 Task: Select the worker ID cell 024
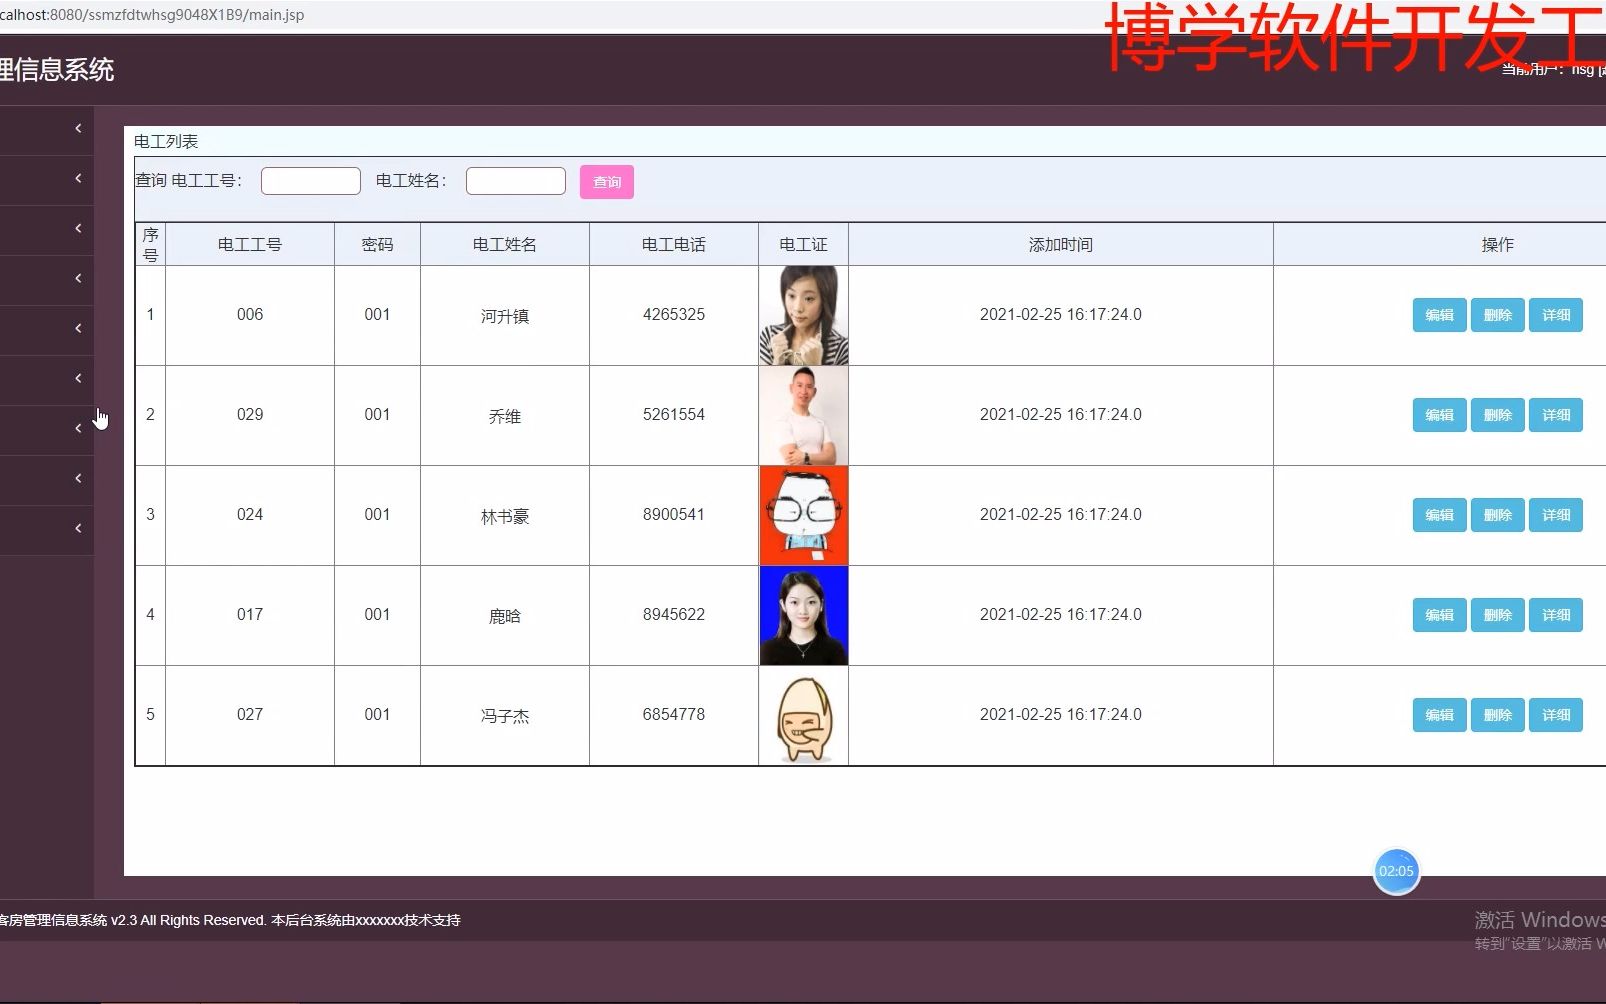point(250,514)
